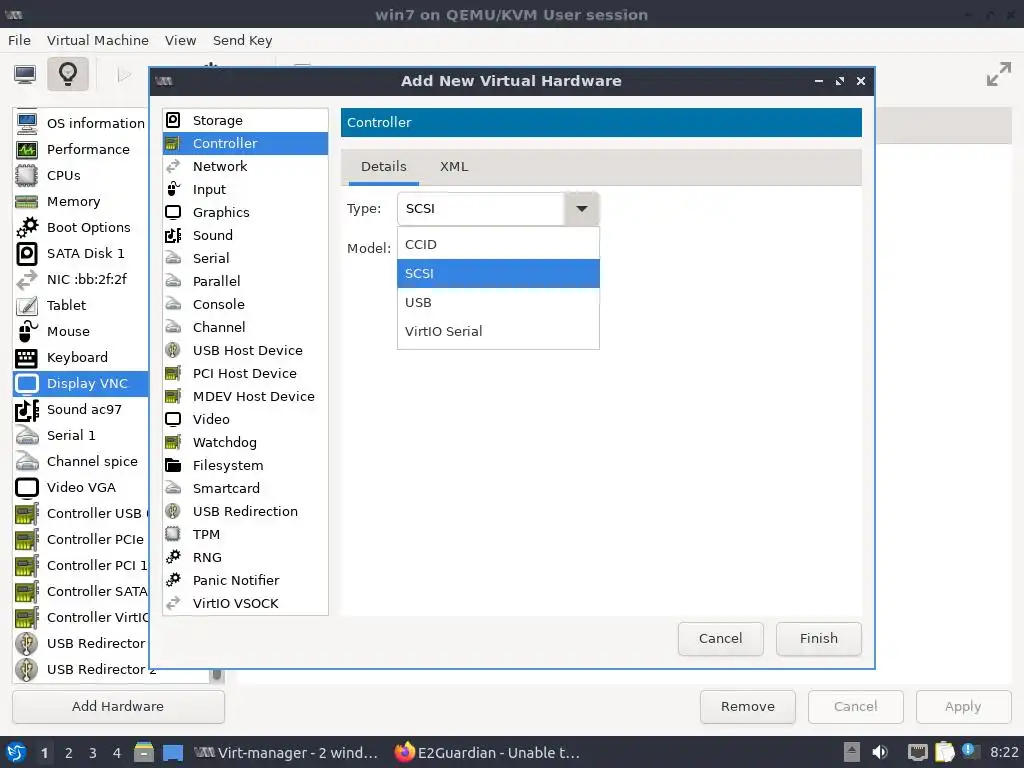The width and height of the screenshot is (1024, 768).
Task: Click the Apply button in main window
Action: (x=963, y=707)
